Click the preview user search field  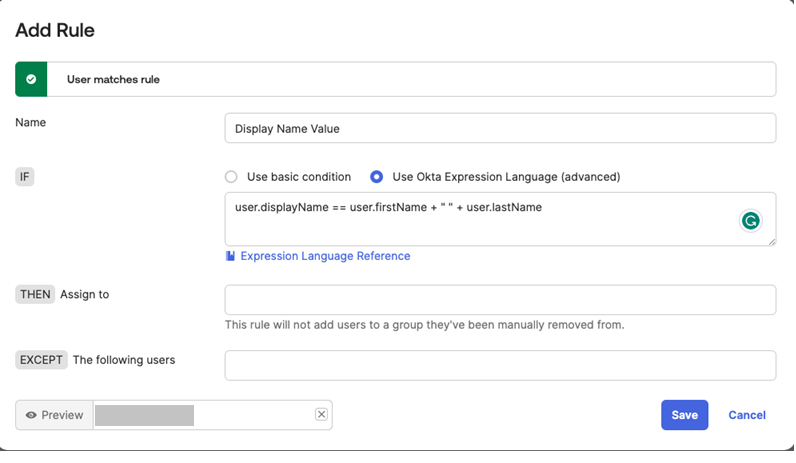click(203, 415)
